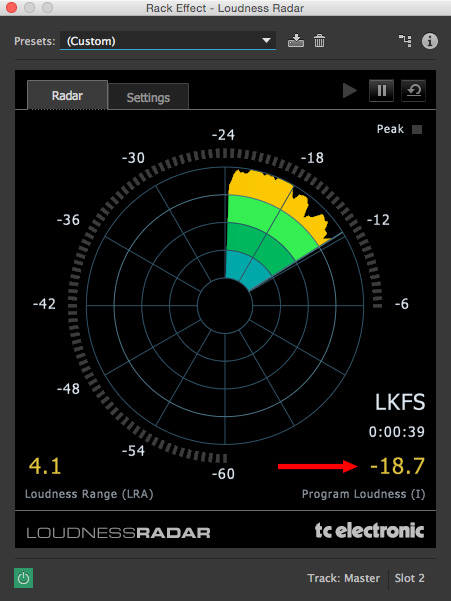451x601 pixels.
Task: Switch to the Settings tab
Action: (x=148, y=97)
